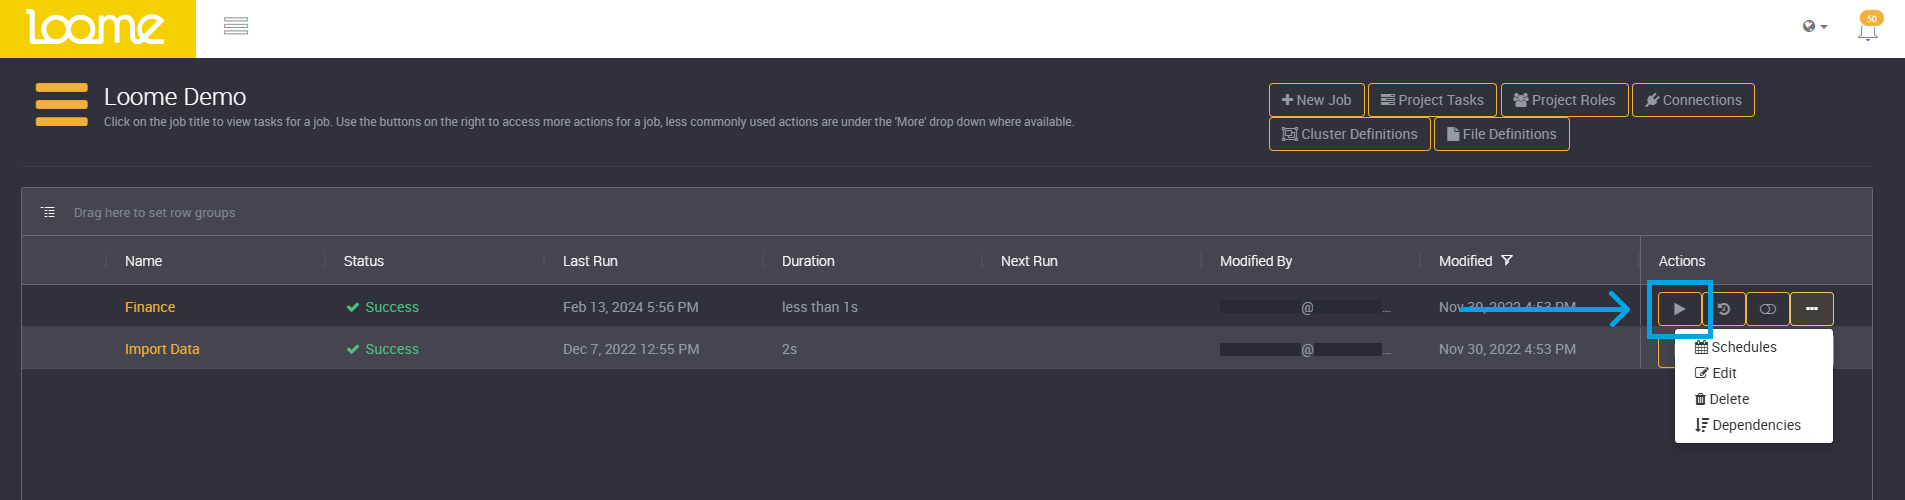The image size is (1905, 500).
Task: Sort by Last Run column
Action: click(x=590, y=261)
